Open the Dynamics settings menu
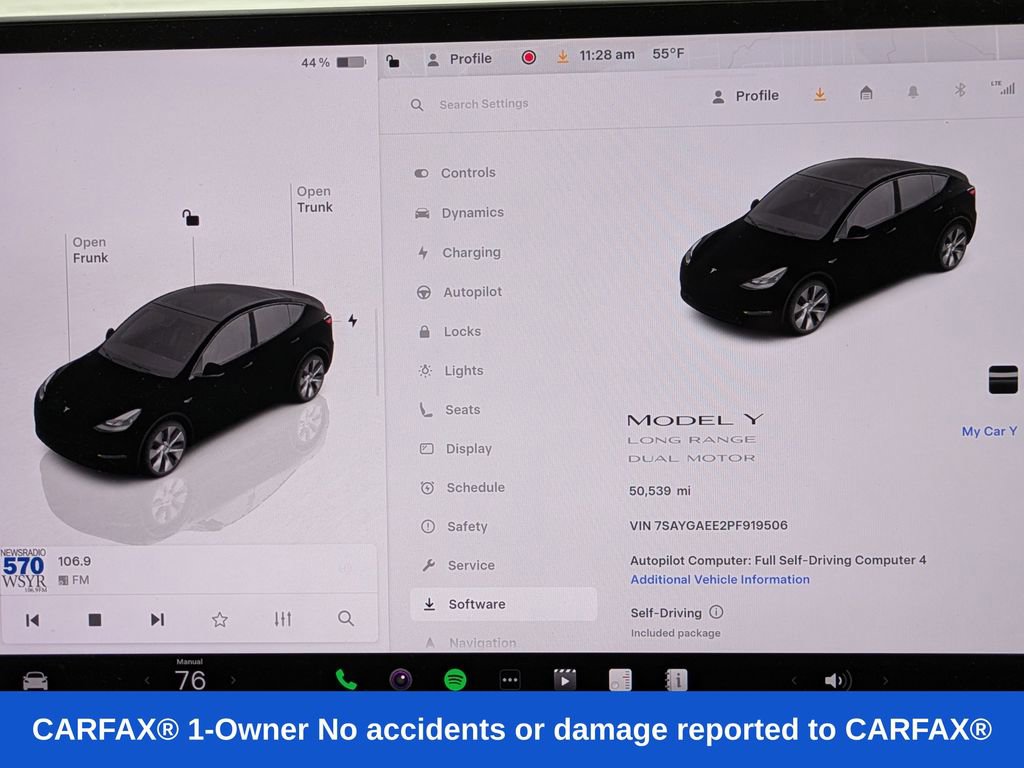Viewport: 1024px width, 768px height. click(x=459, y=213)
